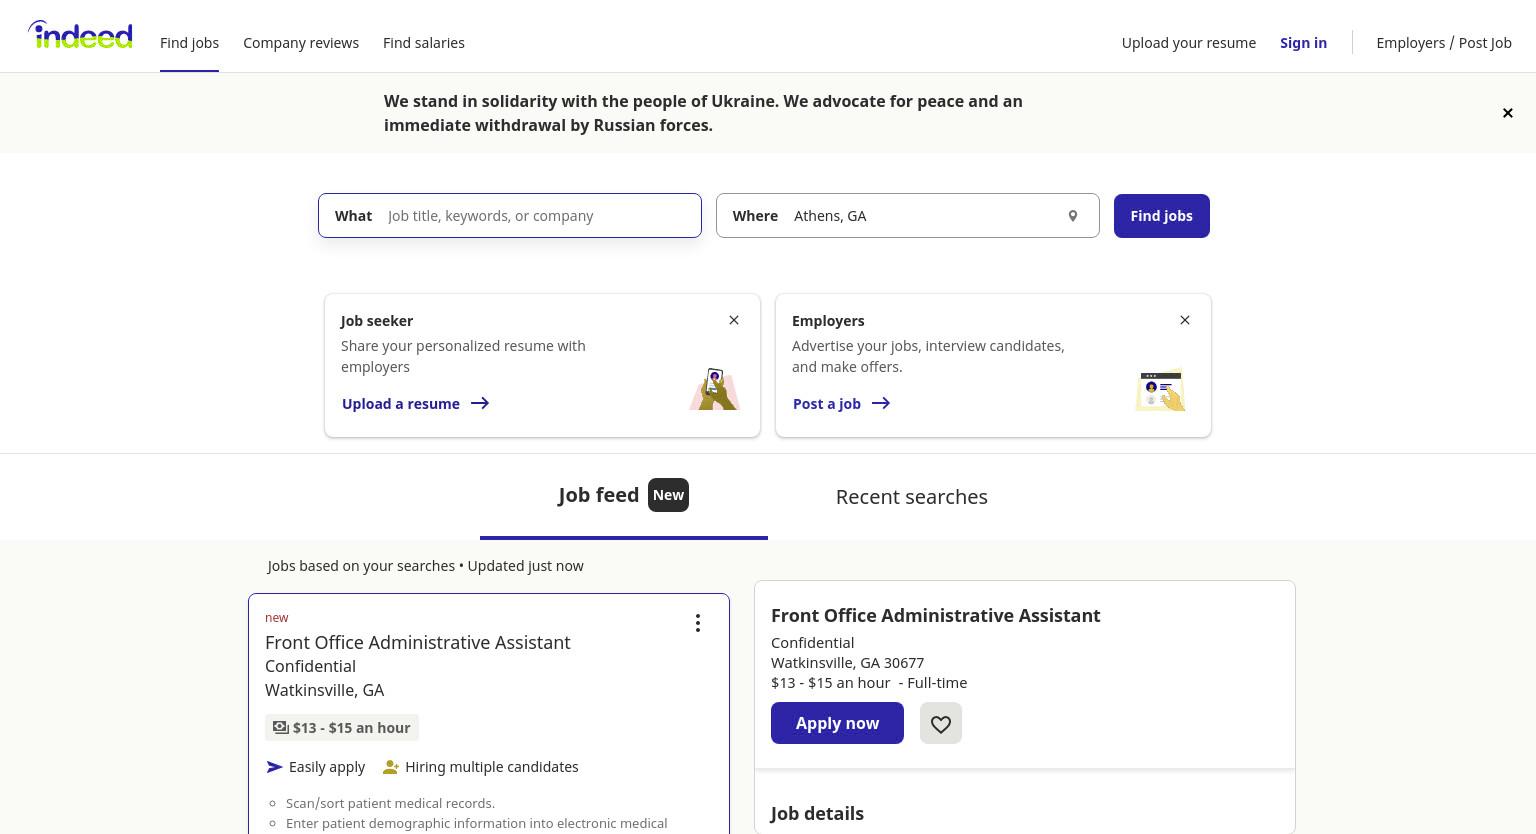1536x834 pixels.
Task: Click the 'new' label on the job card
Action: click(277, 618)
